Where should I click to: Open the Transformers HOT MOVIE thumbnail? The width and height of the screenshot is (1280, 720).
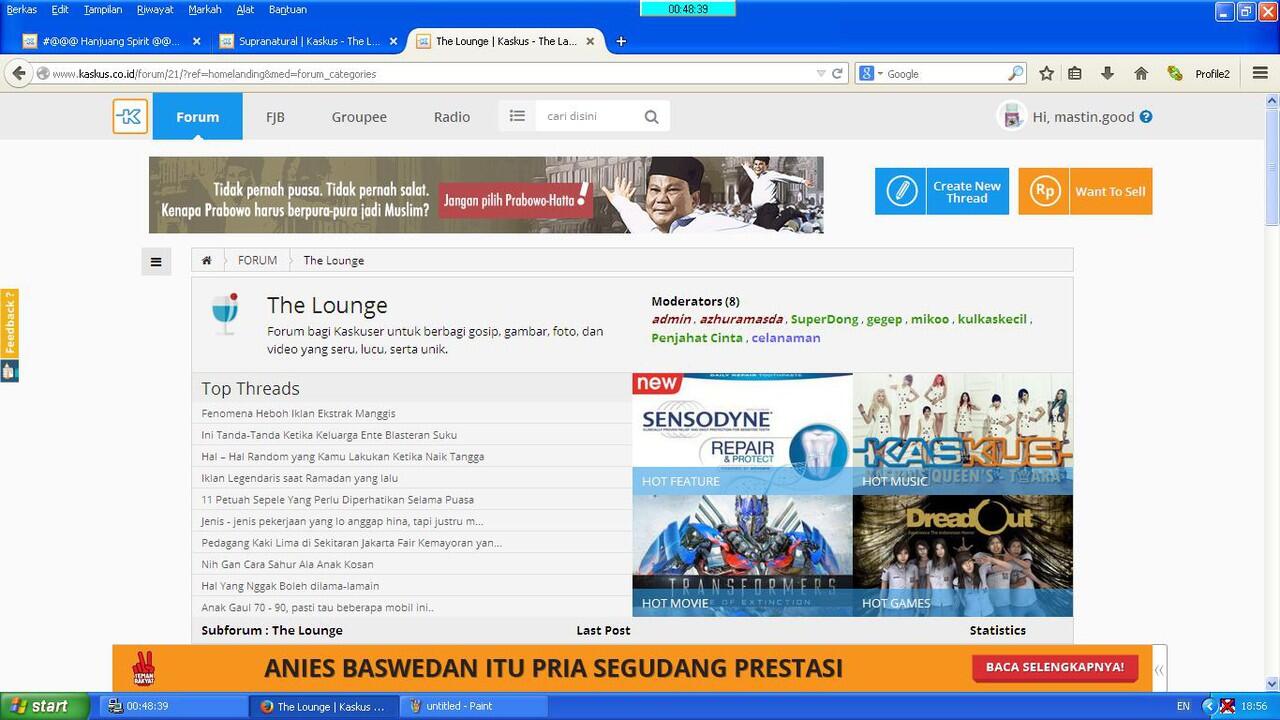click(x=742, y=556)
